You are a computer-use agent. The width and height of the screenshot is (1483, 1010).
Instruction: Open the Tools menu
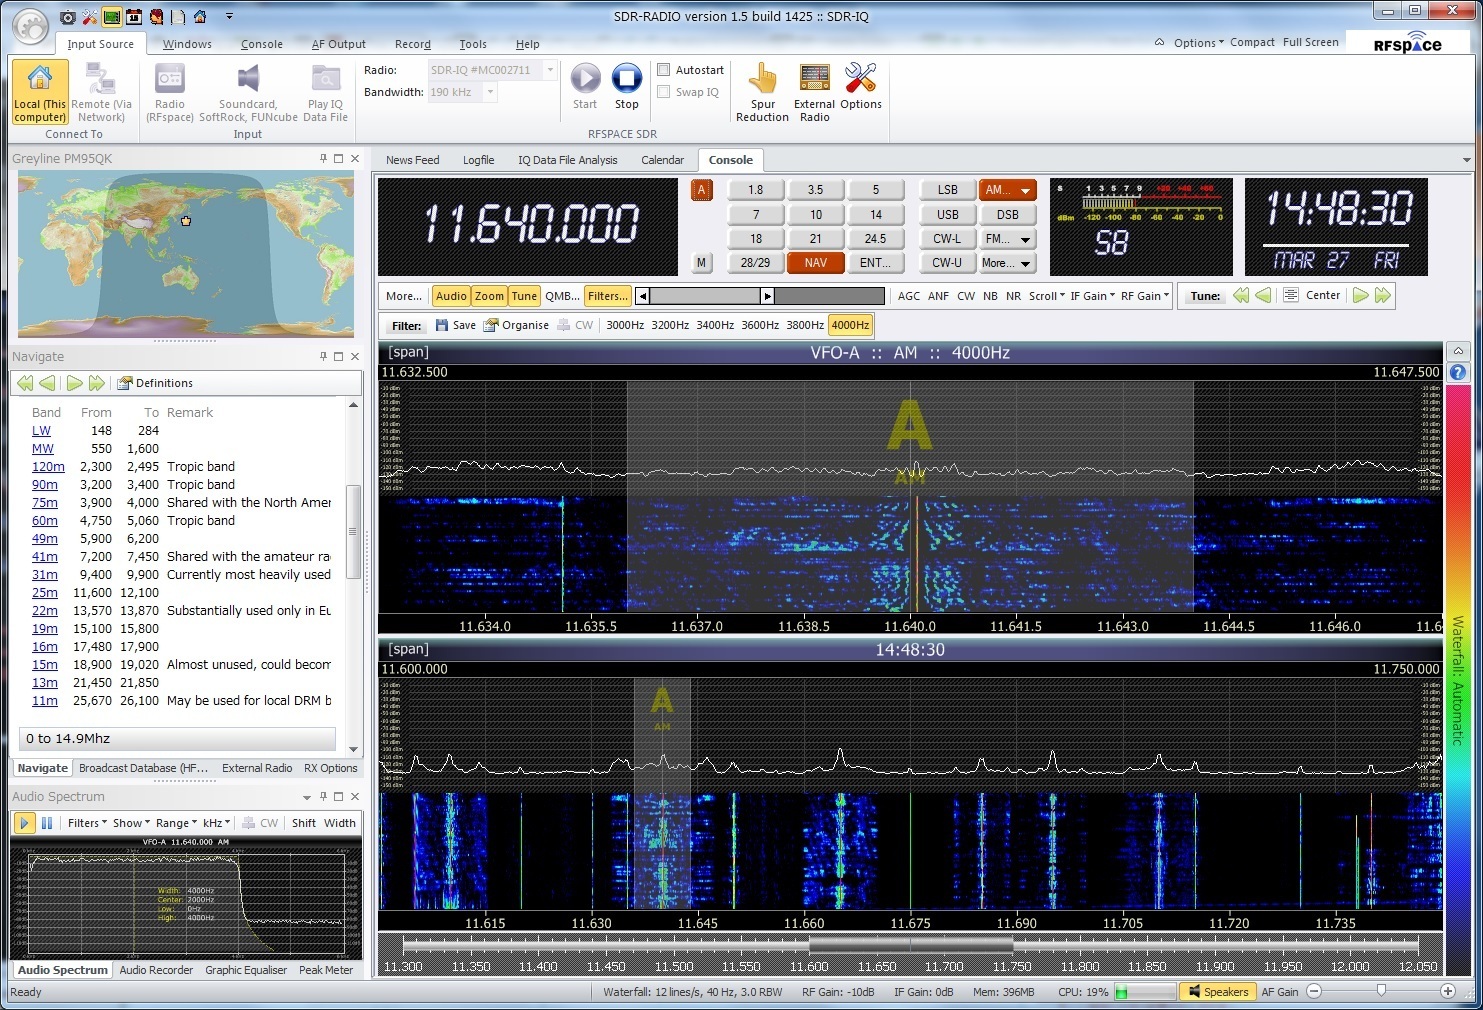point(472,44)
